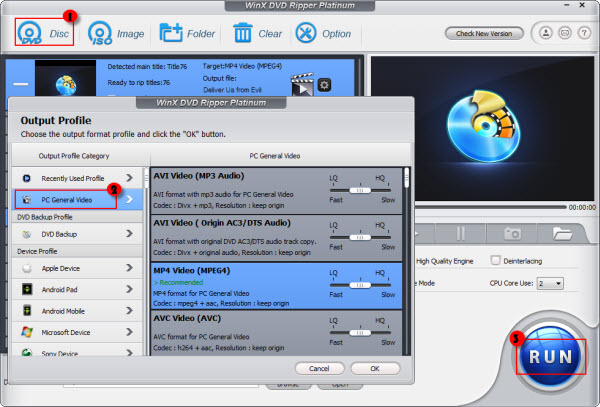Image resolution: width=600 pixels, height=407 pixels.
Task: Click the user account icon
Action: pos(546,33)
